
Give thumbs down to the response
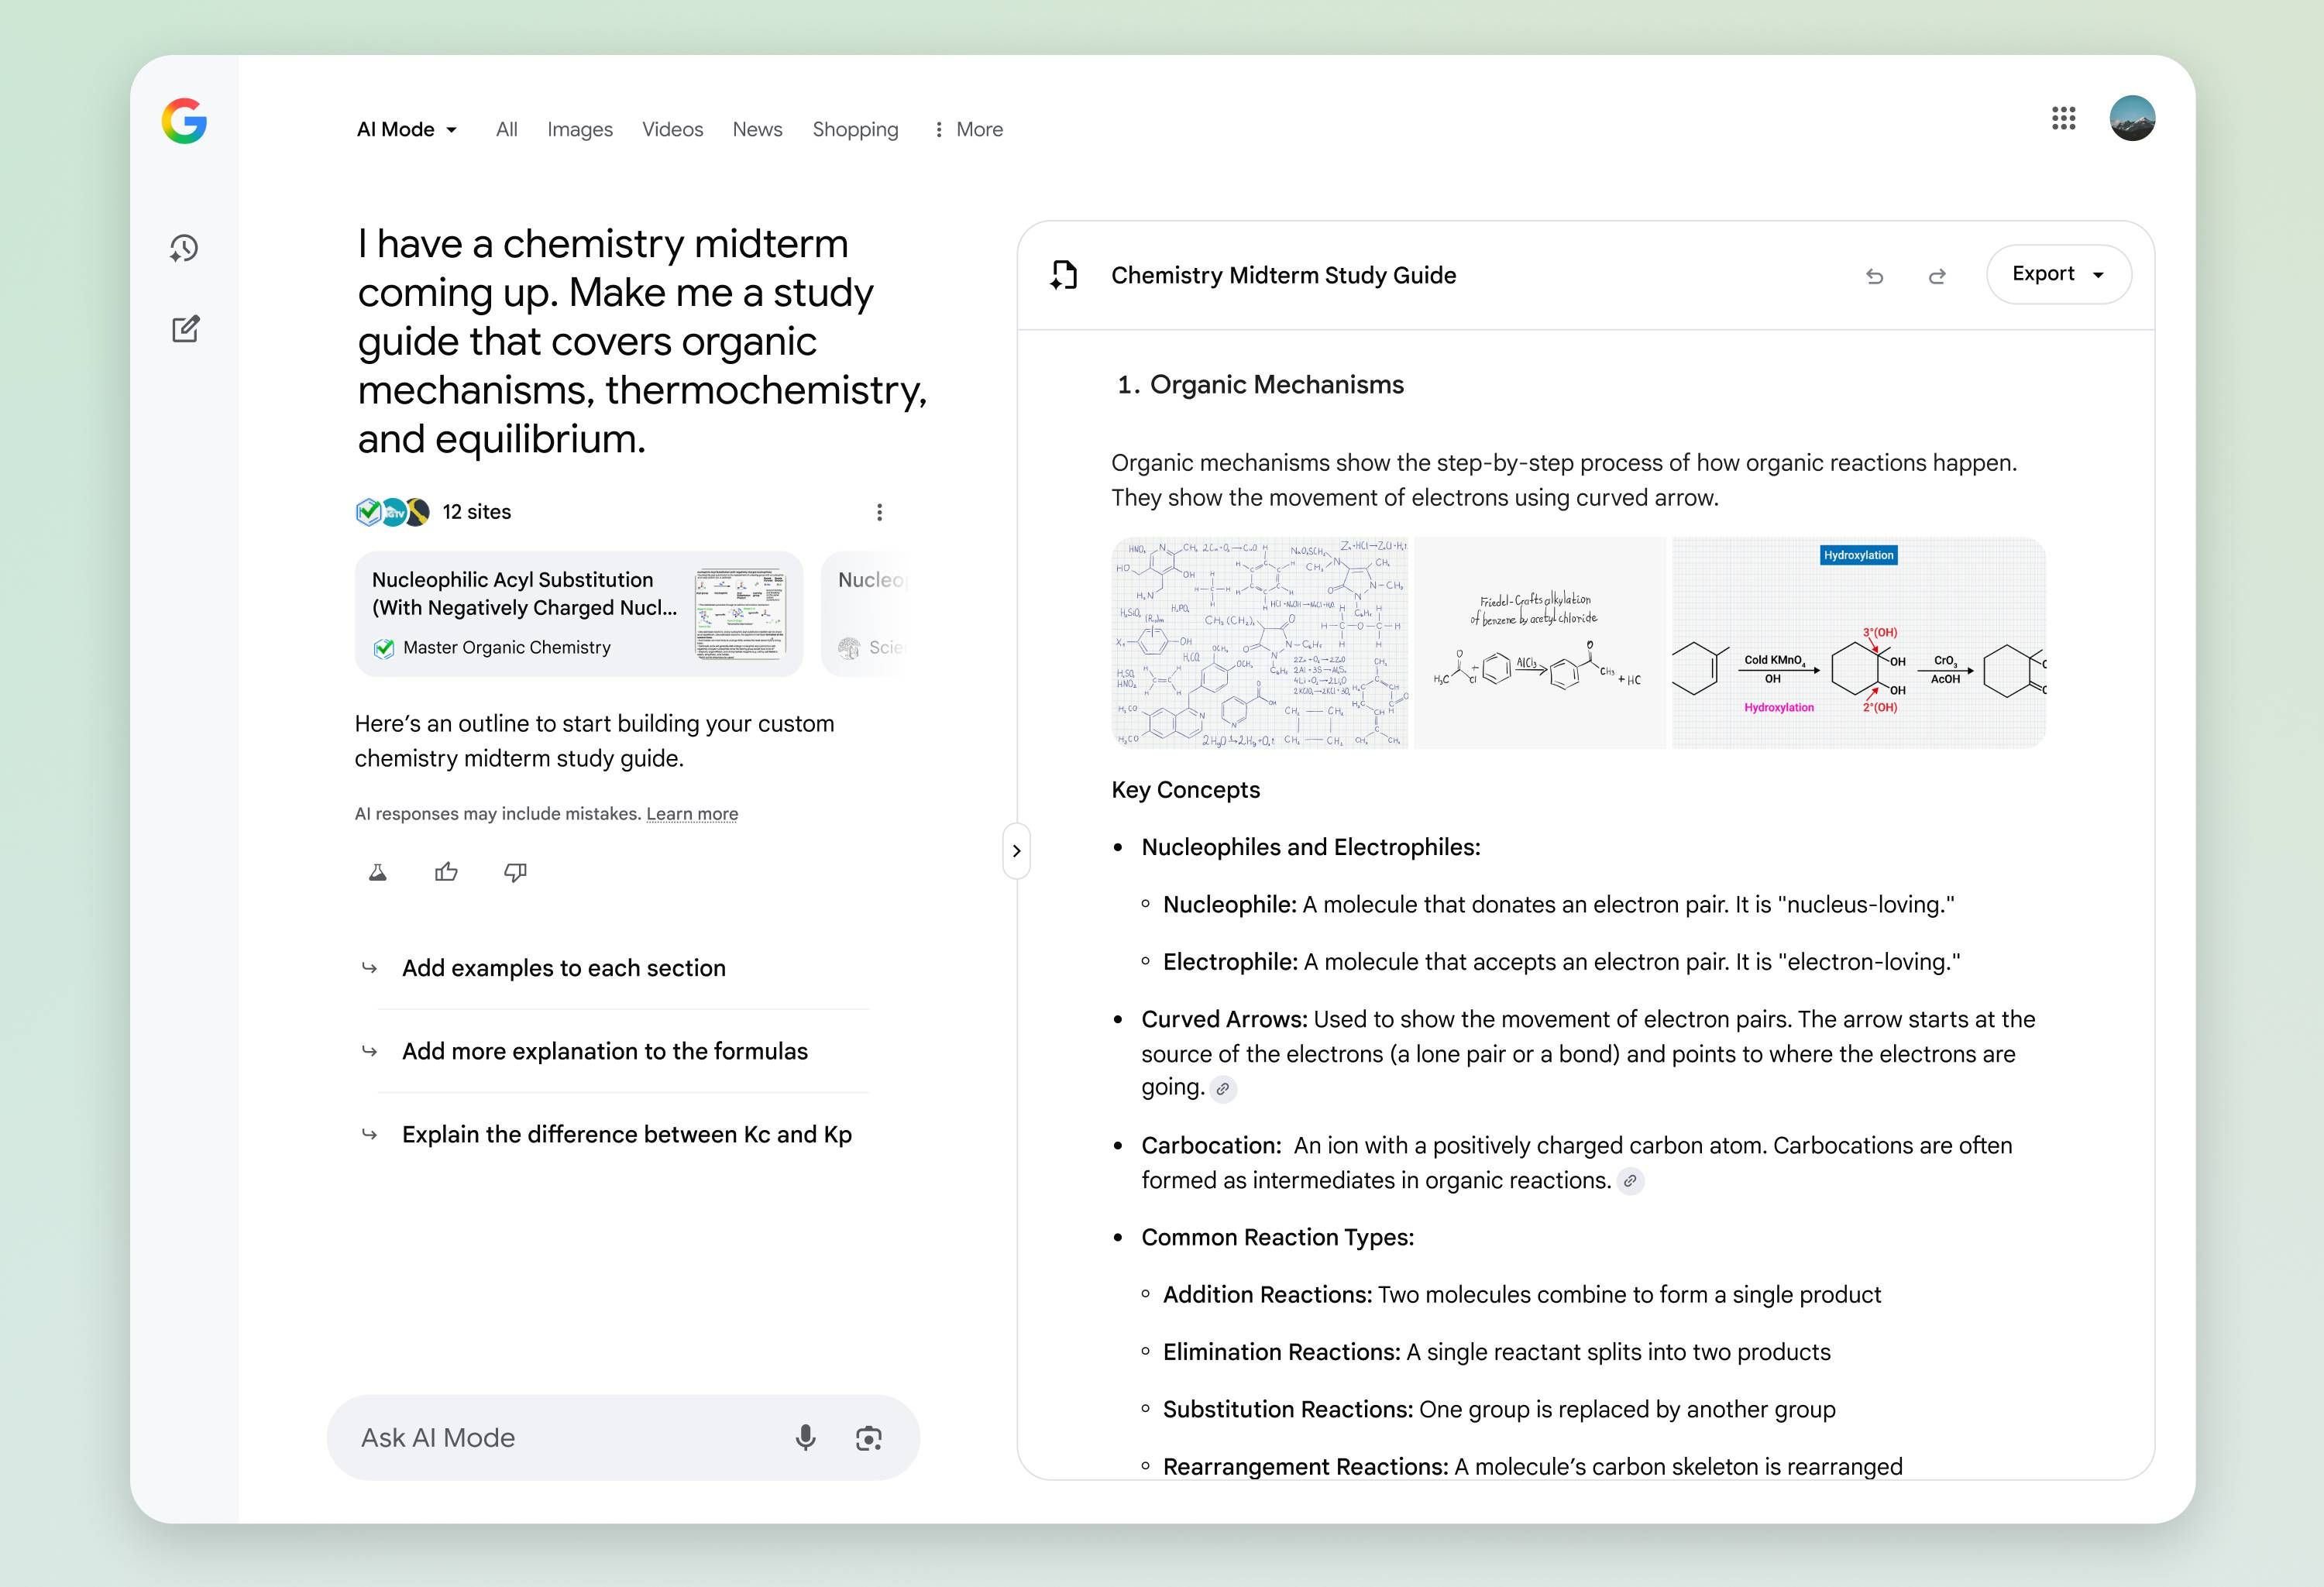(515, 872)
